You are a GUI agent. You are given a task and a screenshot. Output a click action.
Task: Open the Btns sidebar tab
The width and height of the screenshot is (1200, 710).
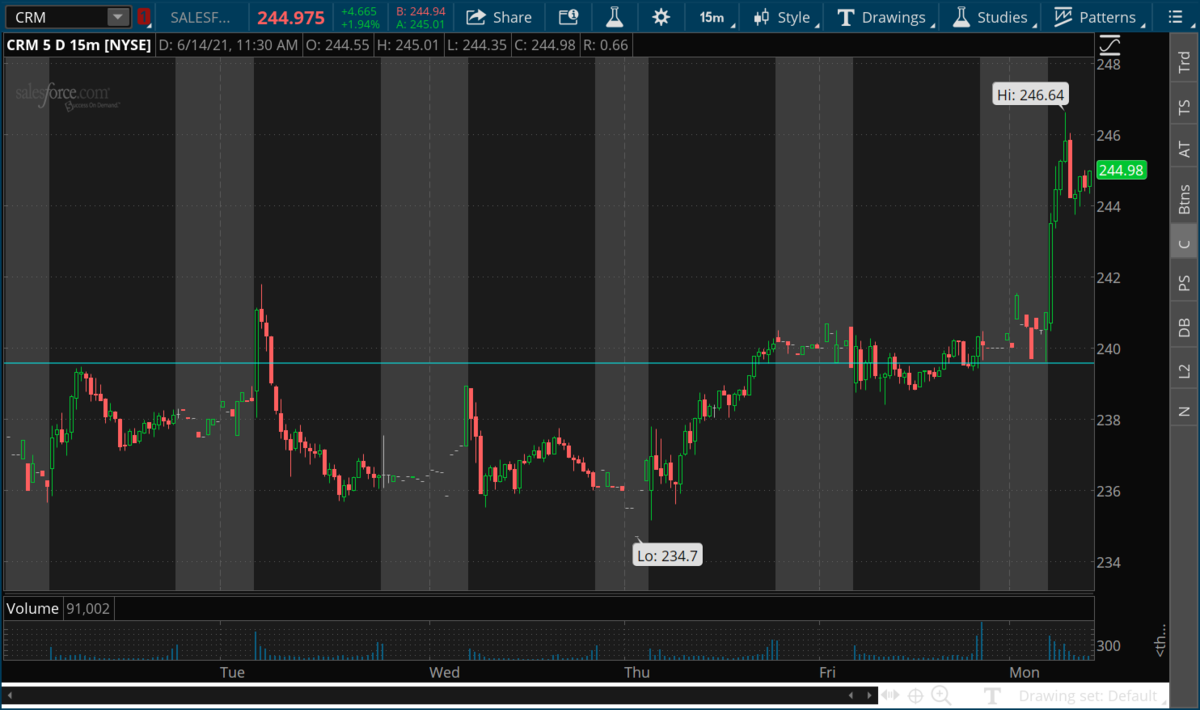coord(1184,197)
